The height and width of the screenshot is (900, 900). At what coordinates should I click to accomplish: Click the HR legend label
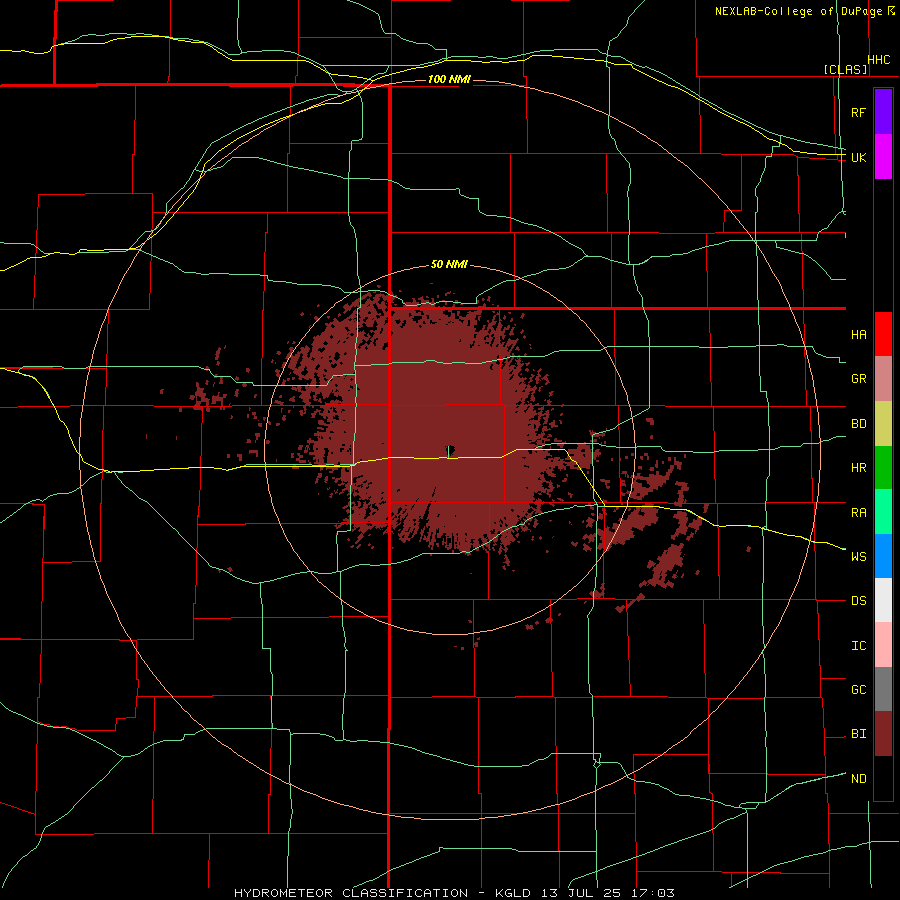tap(858, 468)
